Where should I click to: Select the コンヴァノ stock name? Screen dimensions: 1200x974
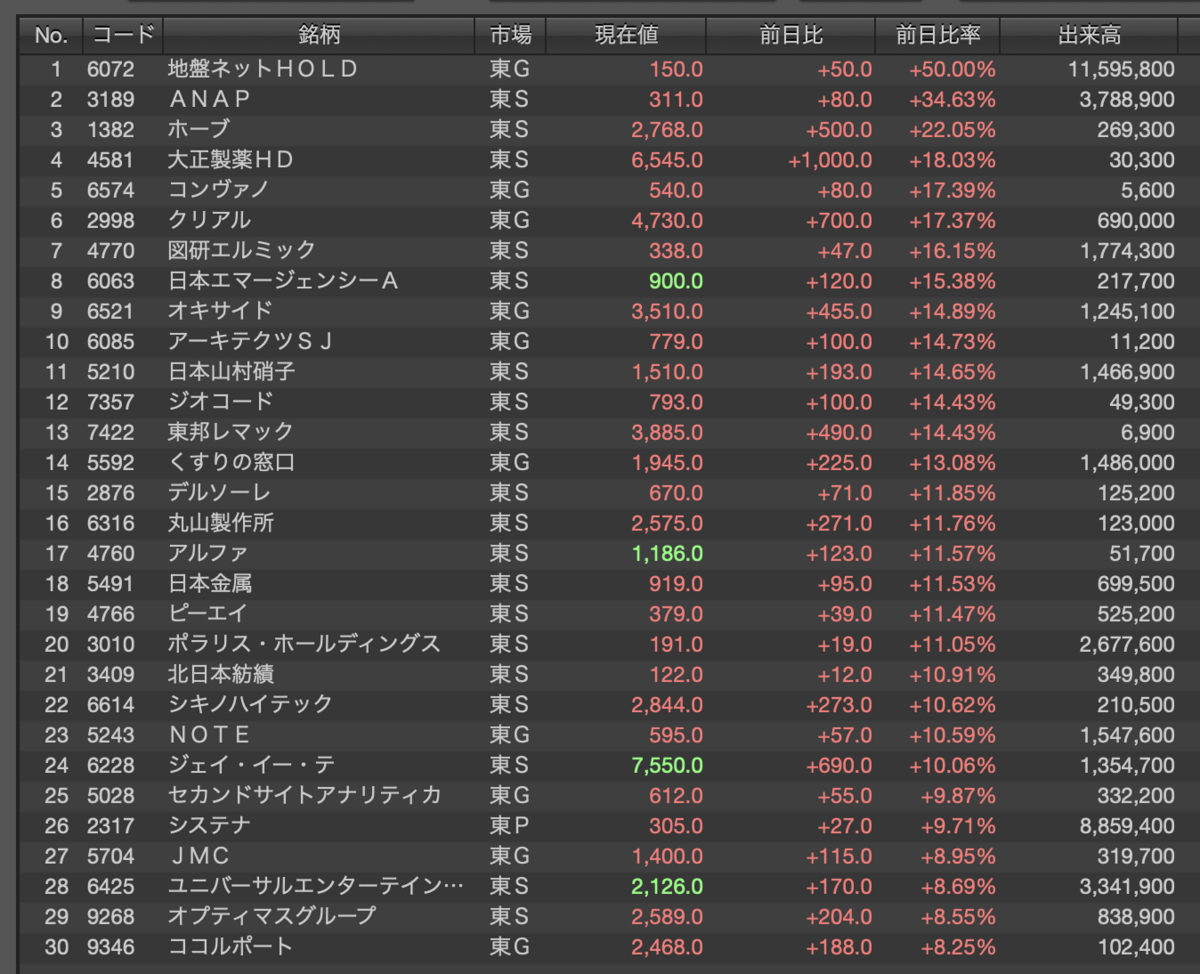tap(219, 190)
